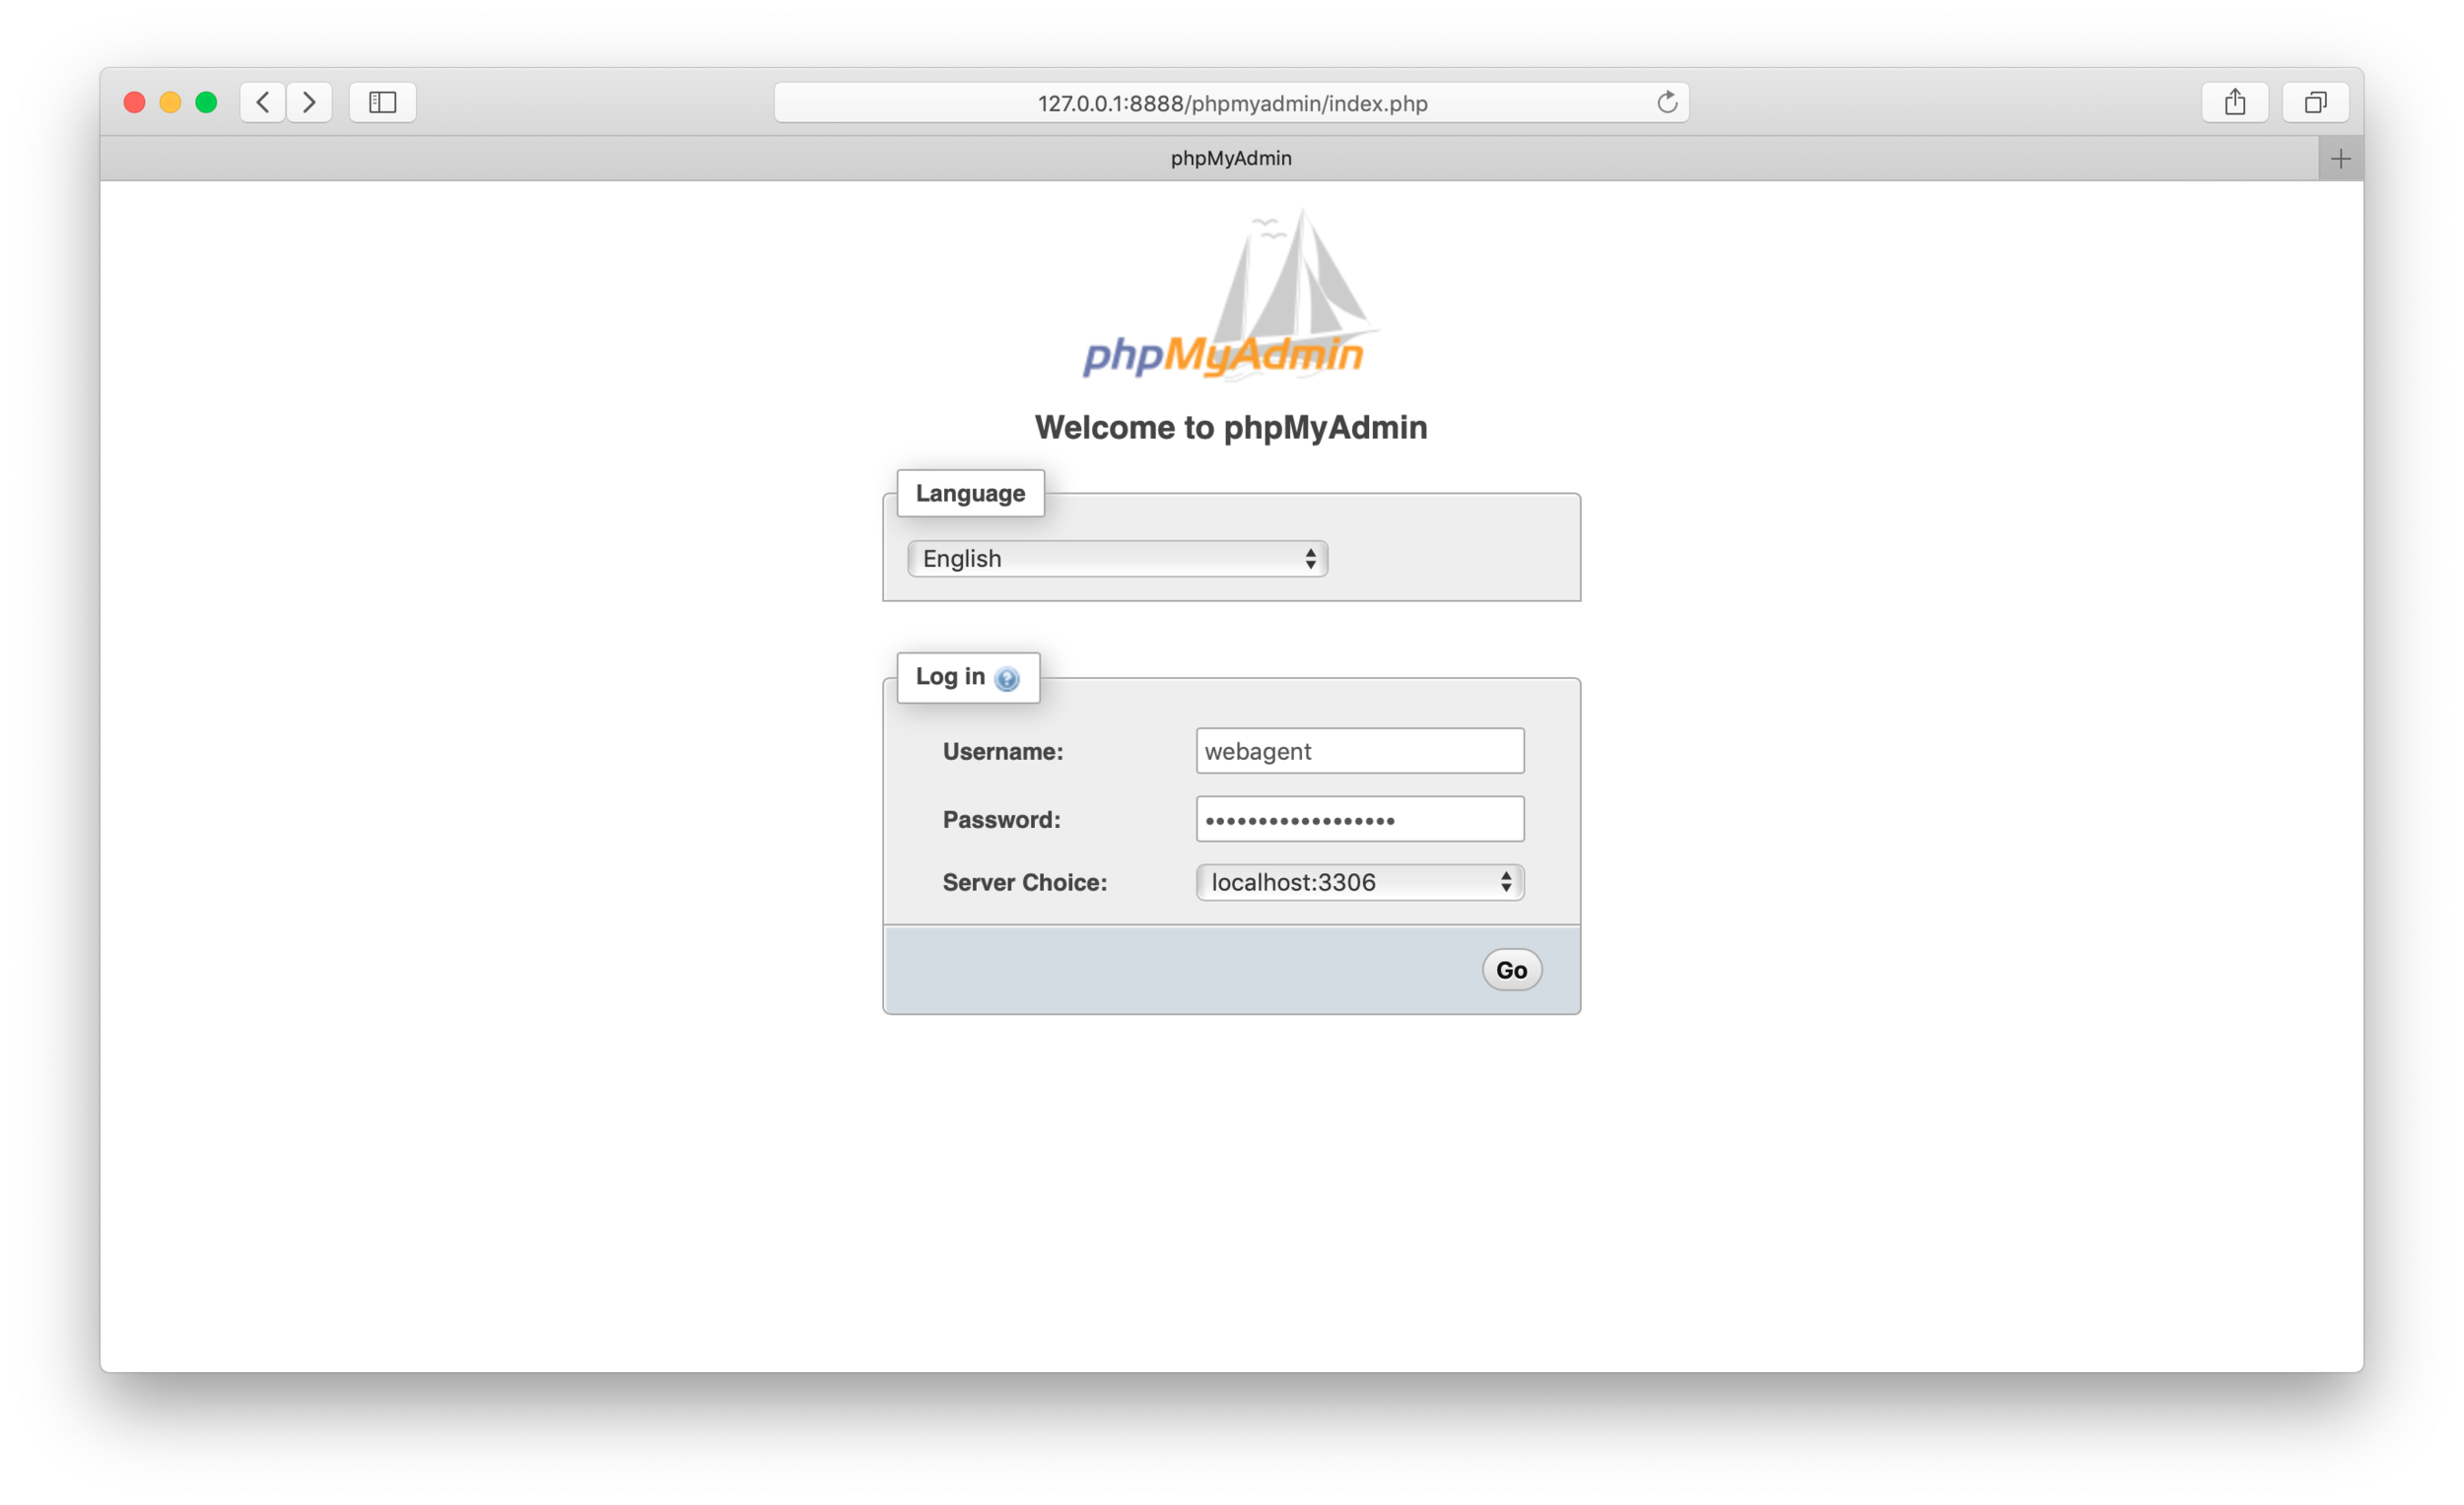This screenshot has width=2464, height=1505.
Task: Reload the page with the refresh icon
Action: point(1666,102)
